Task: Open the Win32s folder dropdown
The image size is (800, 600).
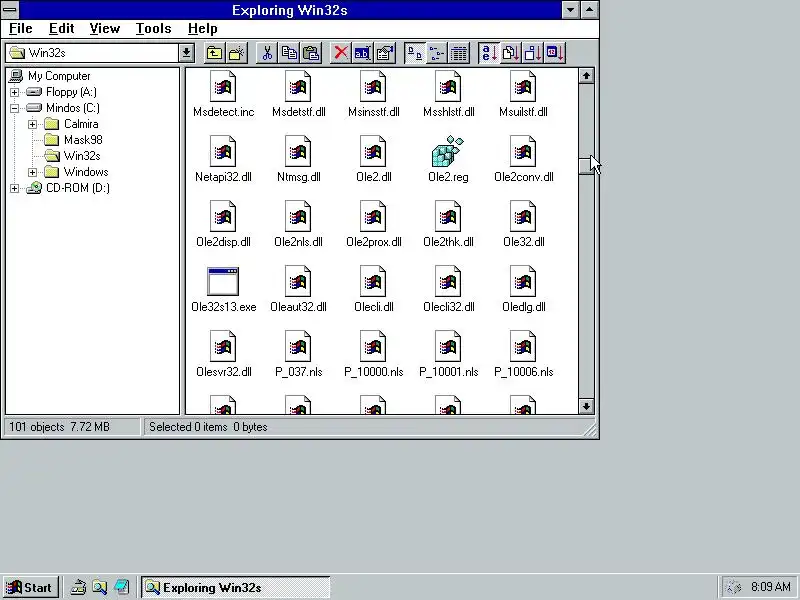Action: tap(186, 53)
